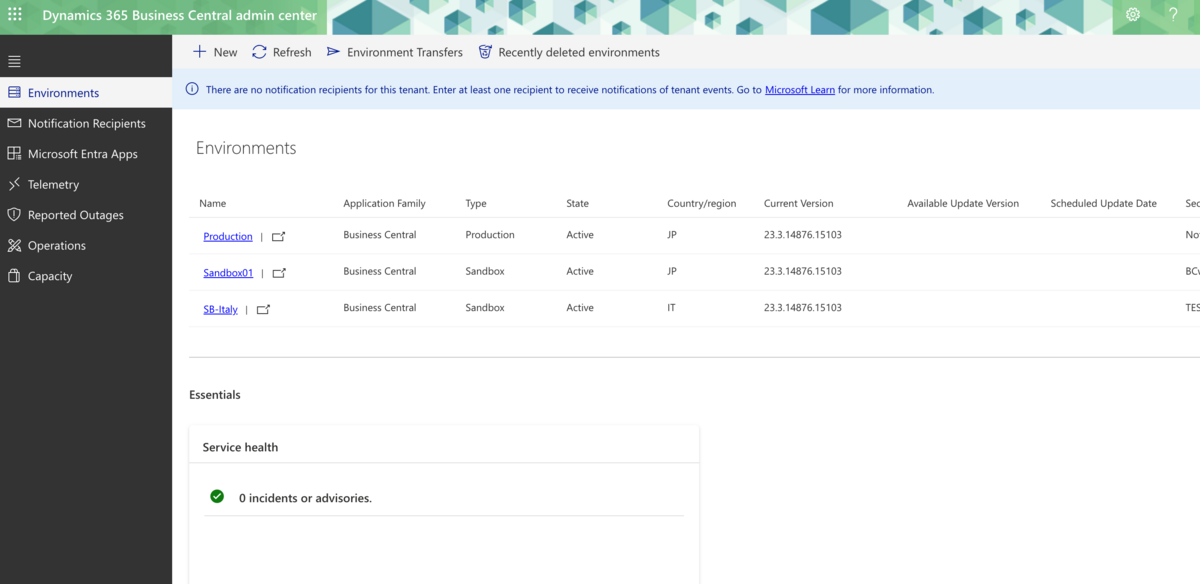Viewport: 1200px width, 584px height.
Task: Collapse the sidebar with hamburger icon
Action: (x=14, y=62)
